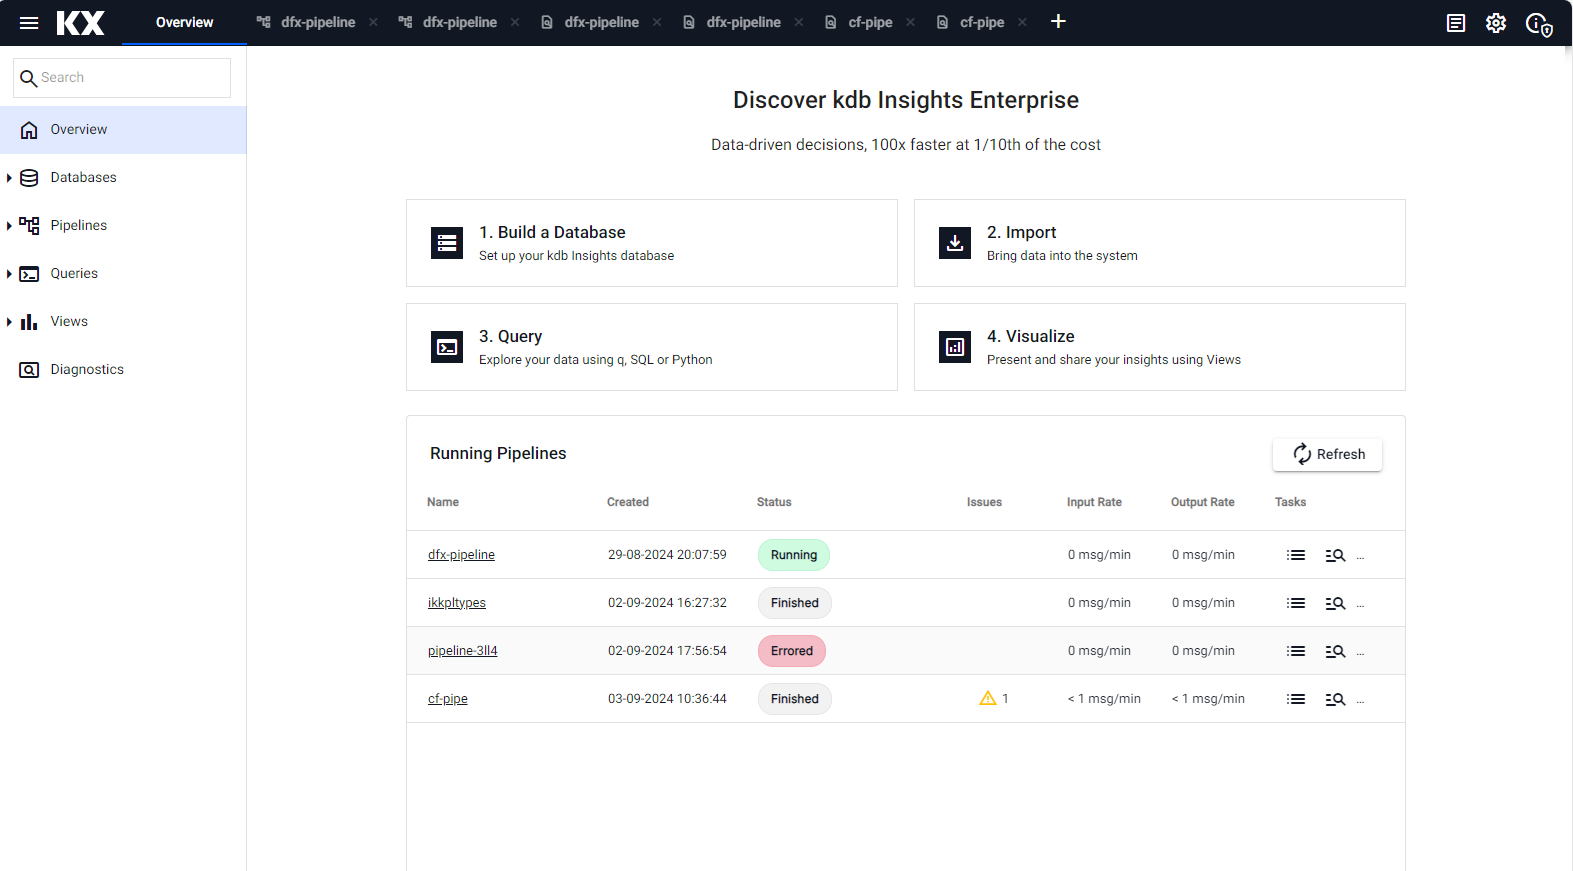
Task: Click the Pipelines icon in sidebar
Action: [29, 226]
